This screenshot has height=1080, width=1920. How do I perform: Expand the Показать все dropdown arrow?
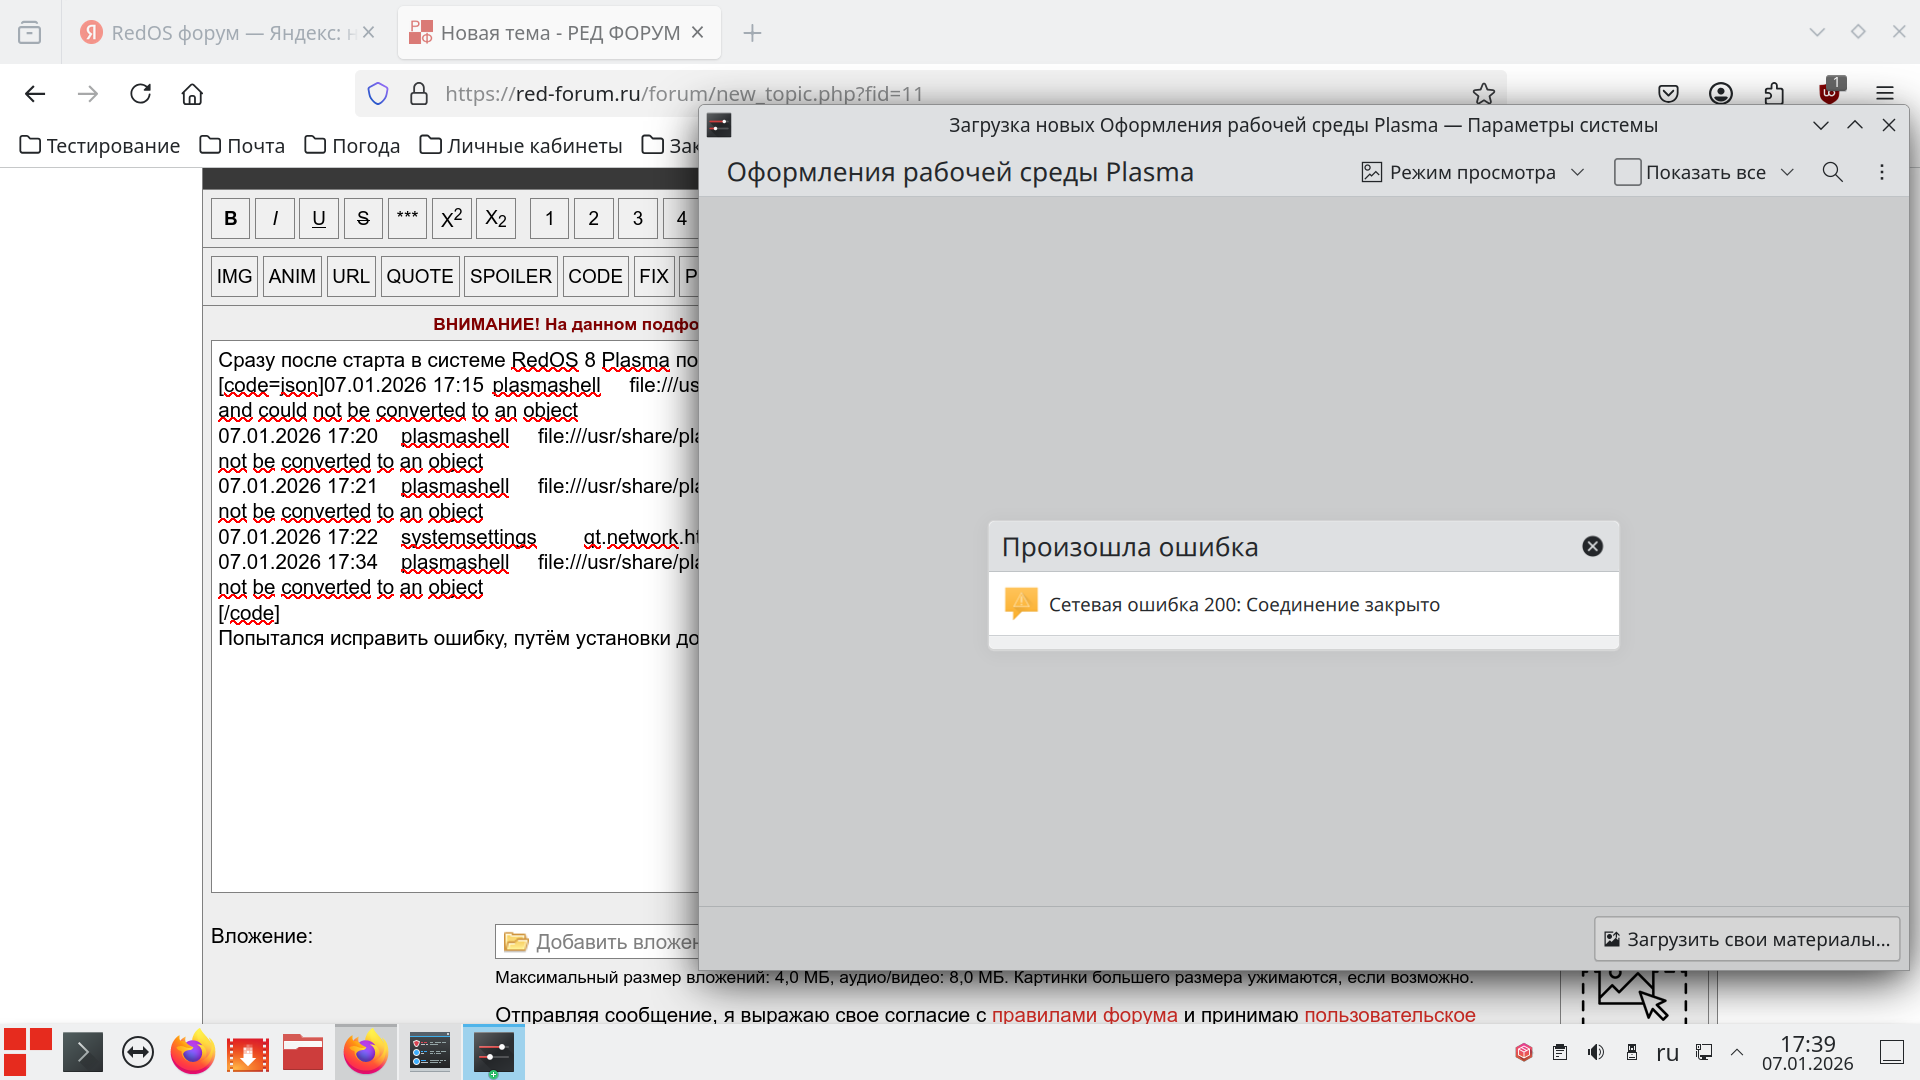click(1787, 172)
